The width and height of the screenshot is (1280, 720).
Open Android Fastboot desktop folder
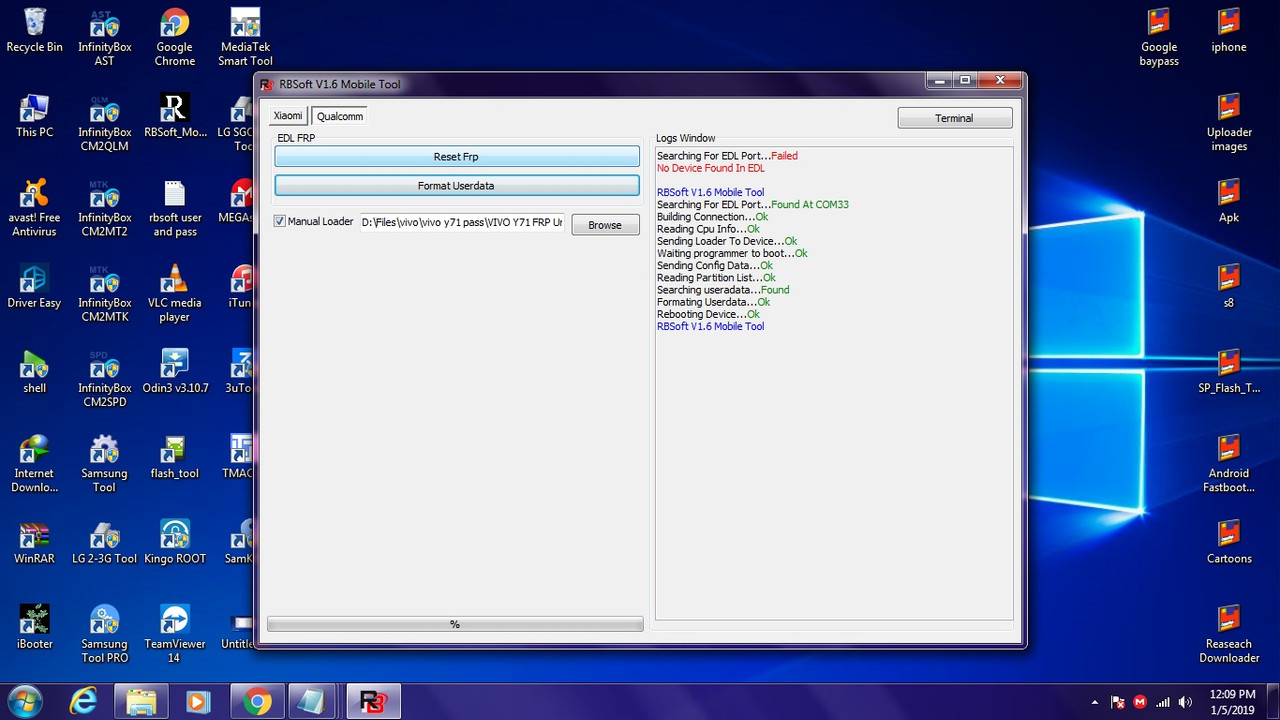click(1229, 465)
